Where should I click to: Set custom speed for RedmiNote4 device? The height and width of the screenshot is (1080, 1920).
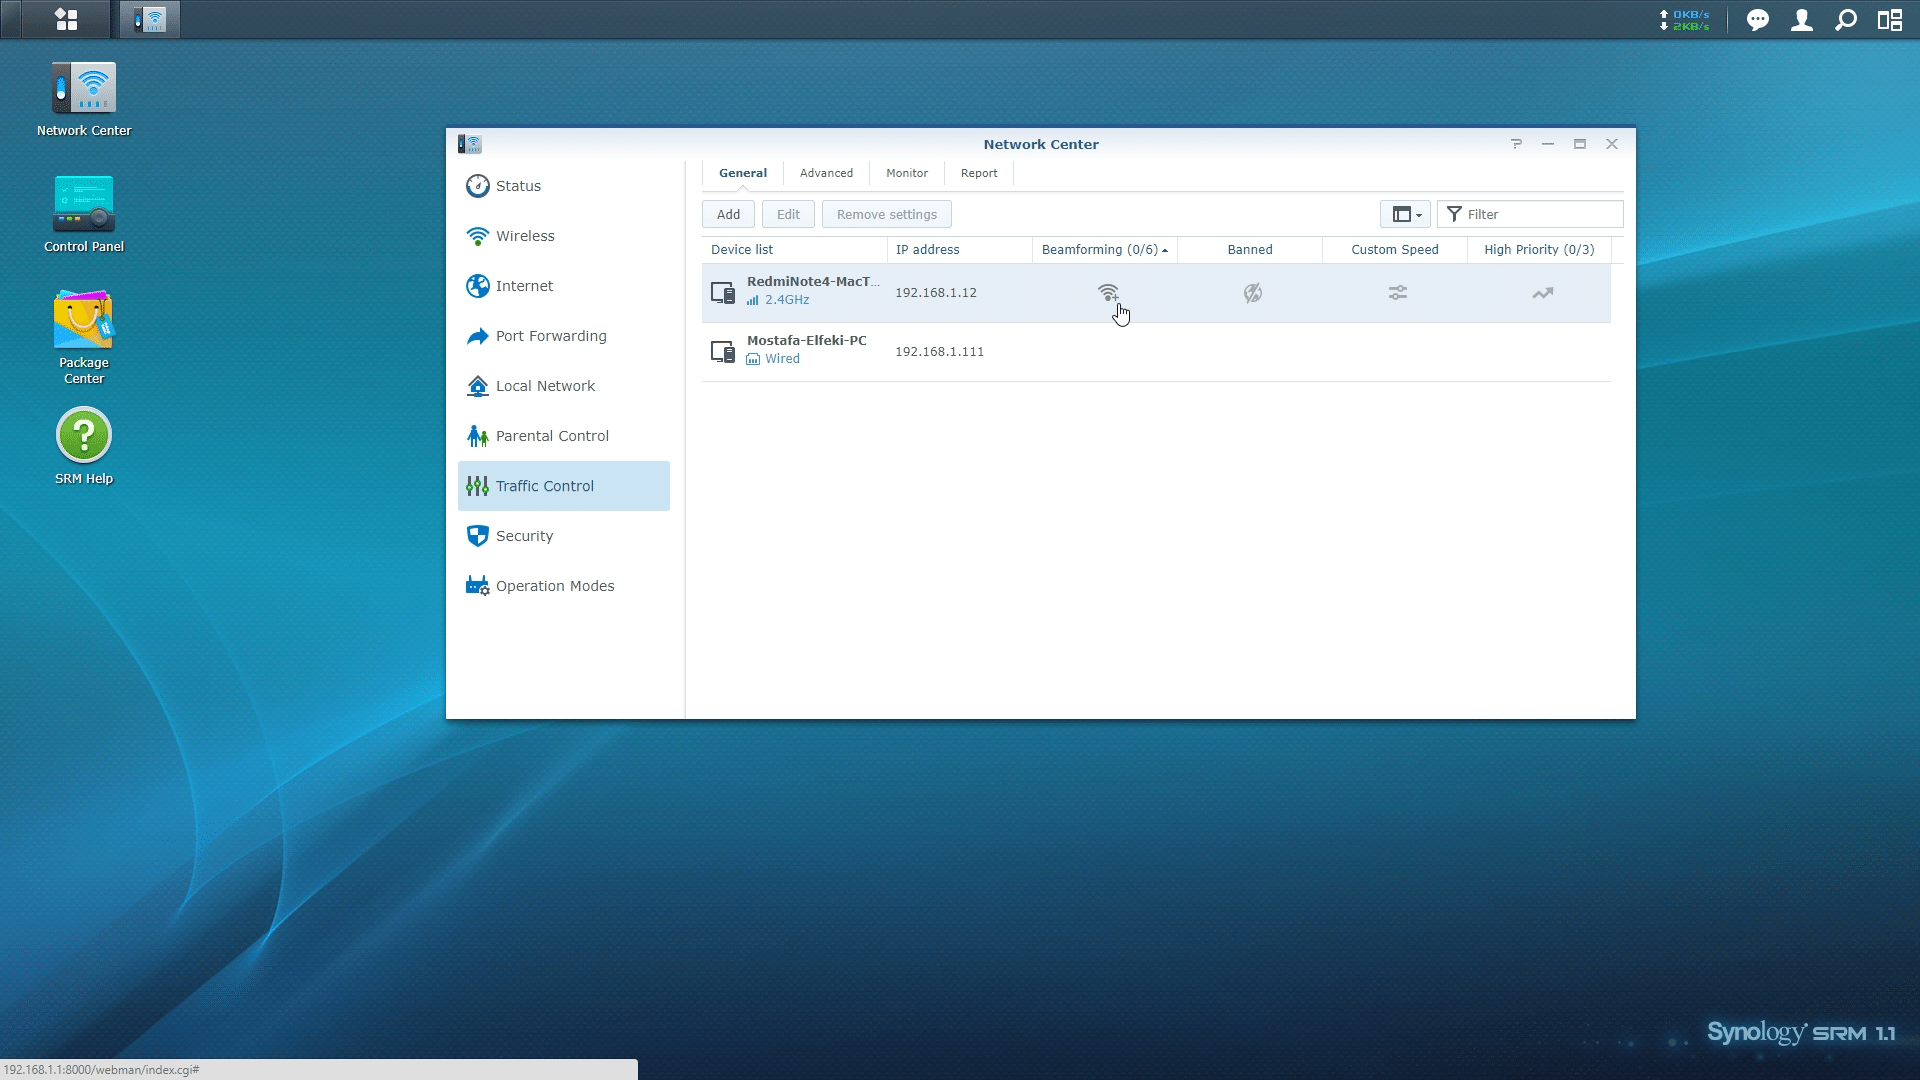pyautogui.click(x=1397, y=293)
